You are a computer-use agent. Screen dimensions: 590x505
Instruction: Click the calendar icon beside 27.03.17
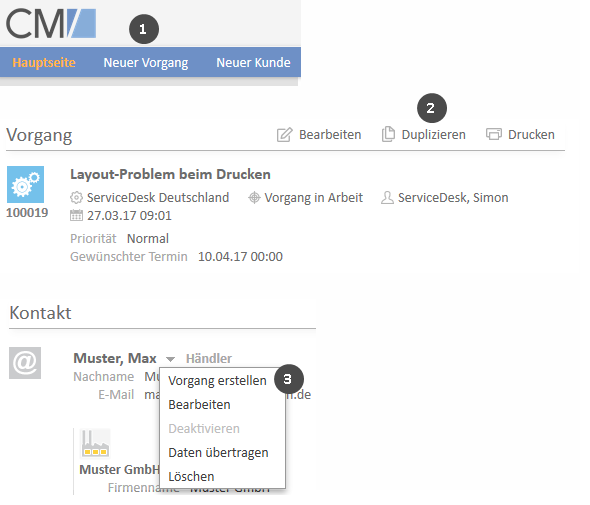(76, 216)
